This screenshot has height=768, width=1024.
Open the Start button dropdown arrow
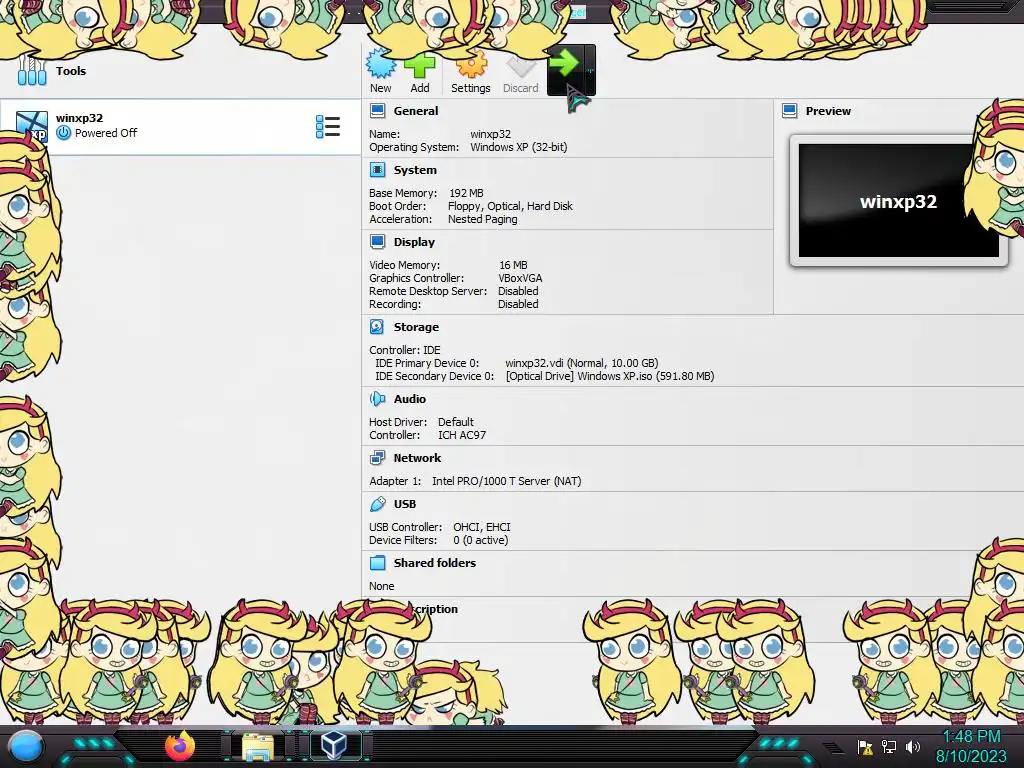tap(589, 70)
